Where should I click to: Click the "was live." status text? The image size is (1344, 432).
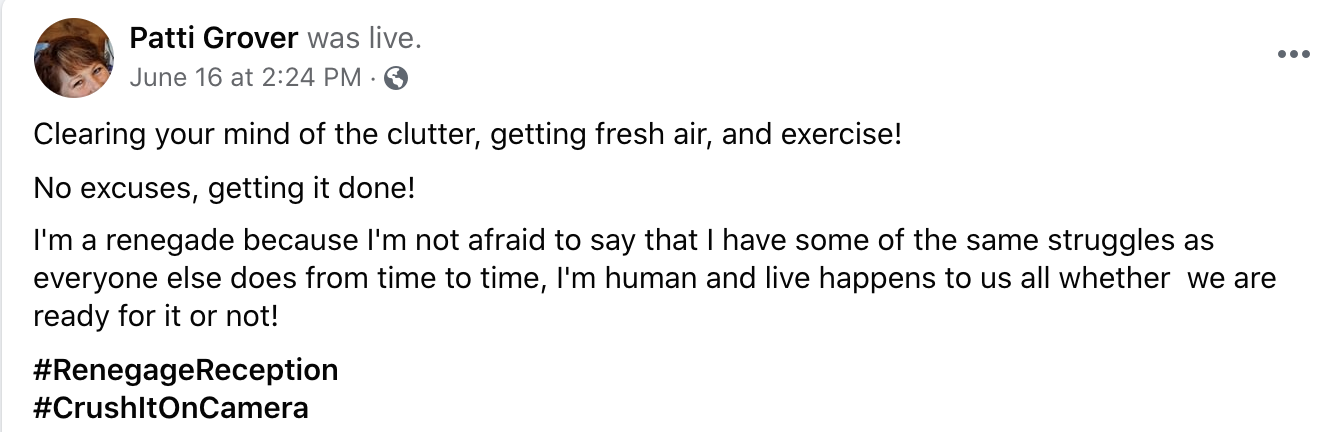pos(364,39)
